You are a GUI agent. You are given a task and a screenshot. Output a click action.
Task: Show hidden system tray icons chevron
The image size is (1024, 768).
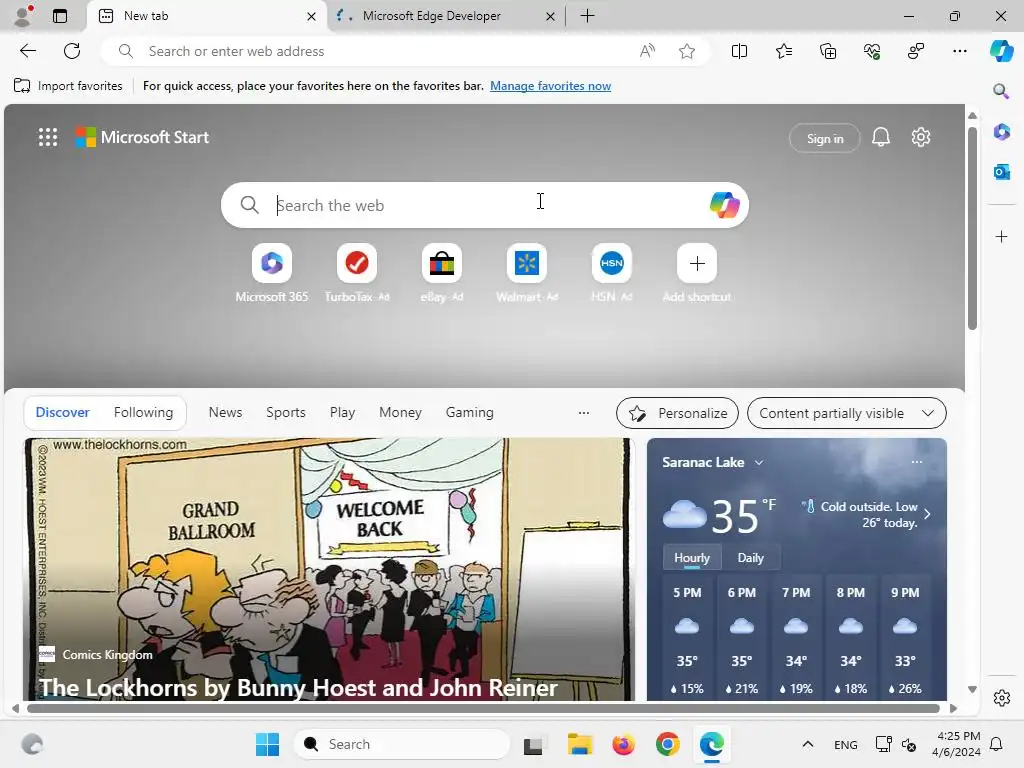pos(808,744)
